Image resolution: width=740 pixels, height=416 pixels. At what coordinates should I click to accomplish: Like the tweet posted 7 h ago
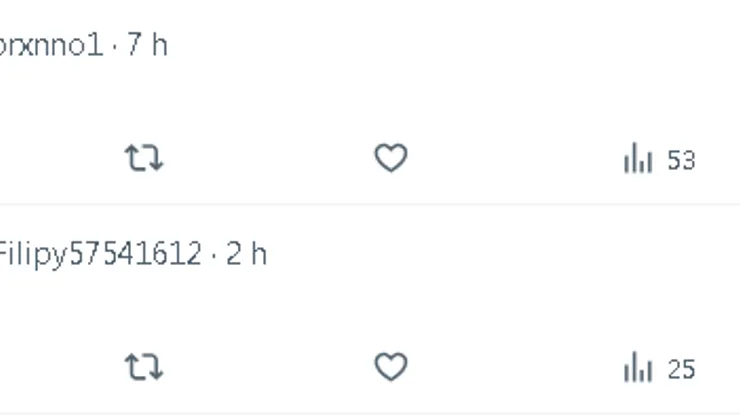(391, 159)
